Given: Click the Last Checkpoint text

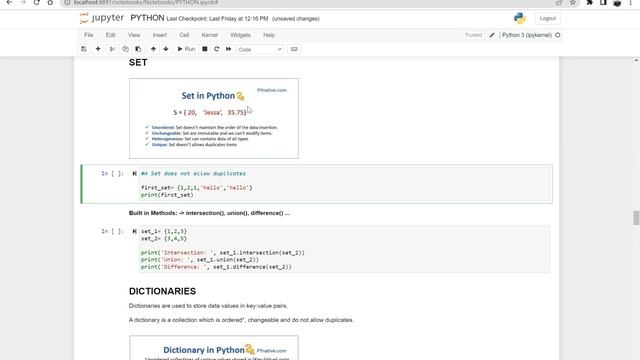Looking at the screenshot, I should [x=217, y=19].
